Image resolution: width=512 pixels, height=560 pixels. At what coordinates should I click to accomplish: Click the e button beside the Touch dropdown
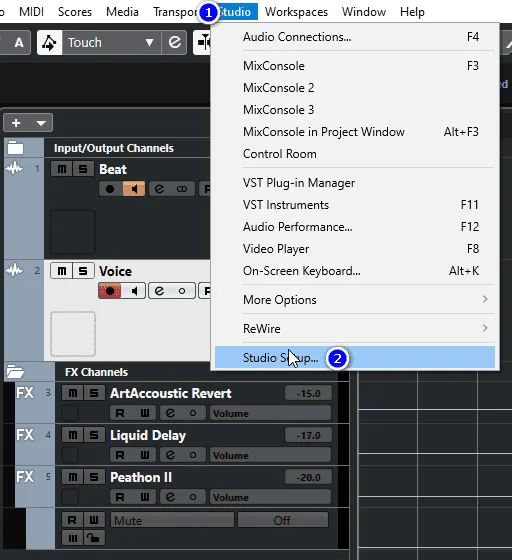point(174,42)
